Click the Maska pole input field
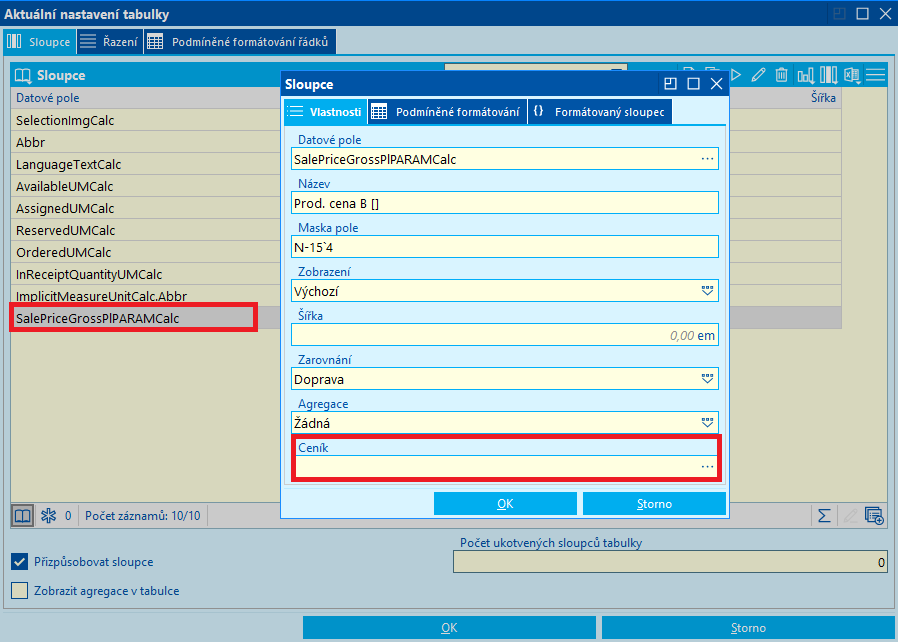This screenshot has width=898, height=642. [x=505, y=247]
